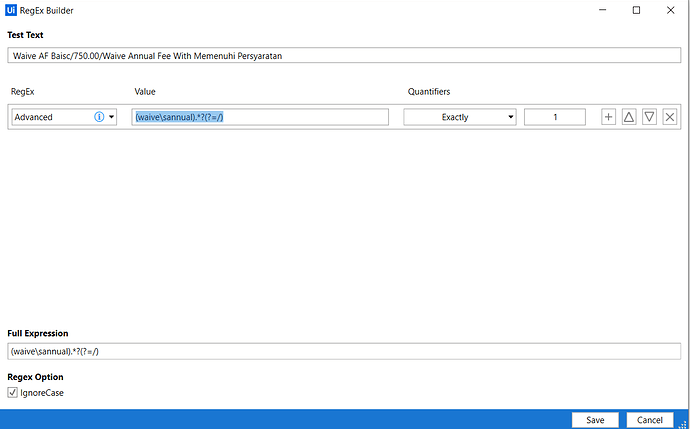Focus the Test Text input field

[x=344, y=55]
